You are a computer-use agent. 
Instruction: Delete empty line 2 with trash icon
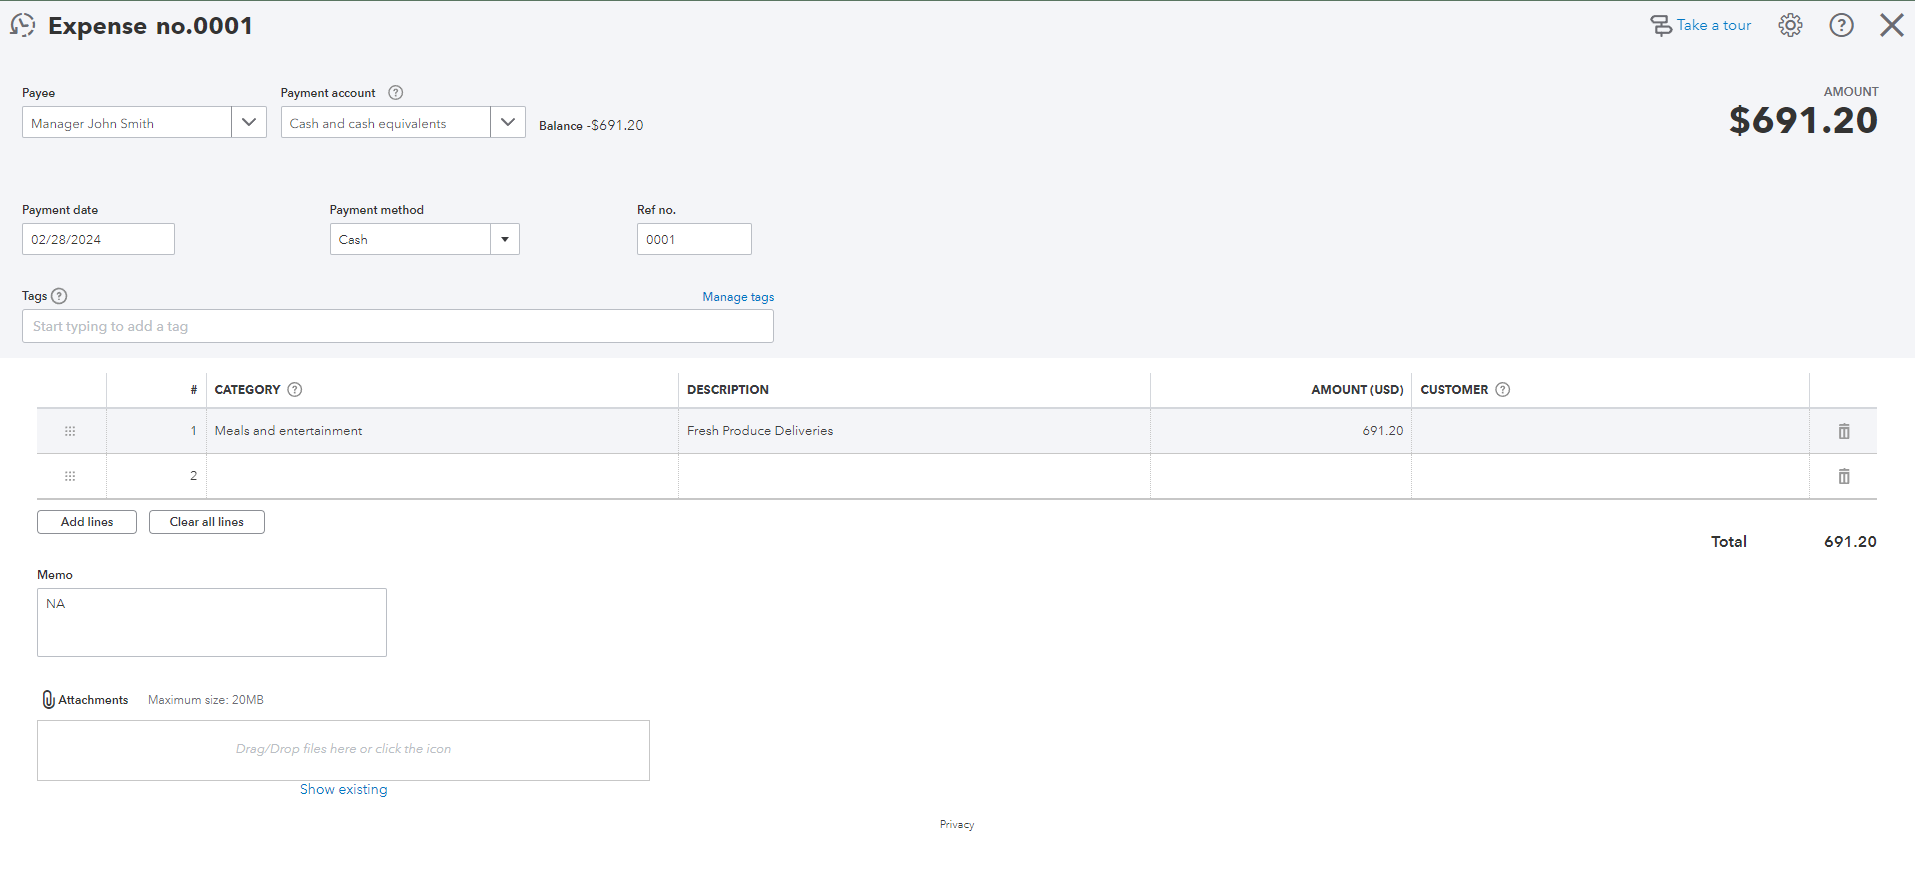click(1844, 476)
